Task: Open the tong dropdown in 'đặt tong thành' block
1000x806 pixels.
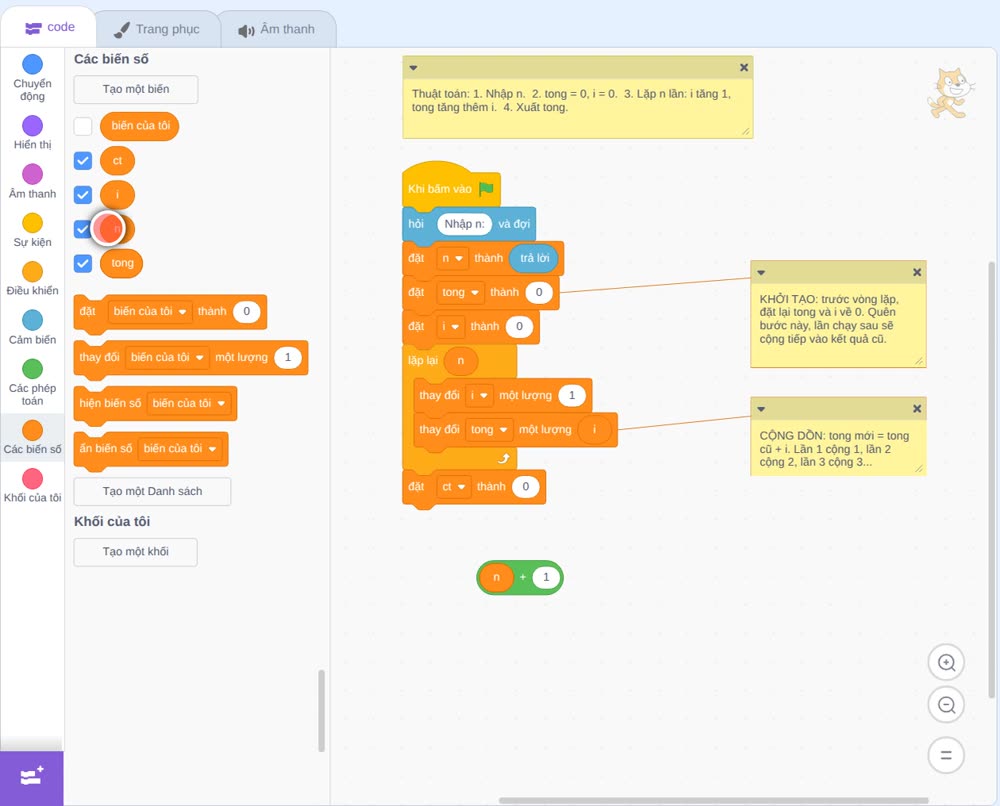Action: [460, 293]
